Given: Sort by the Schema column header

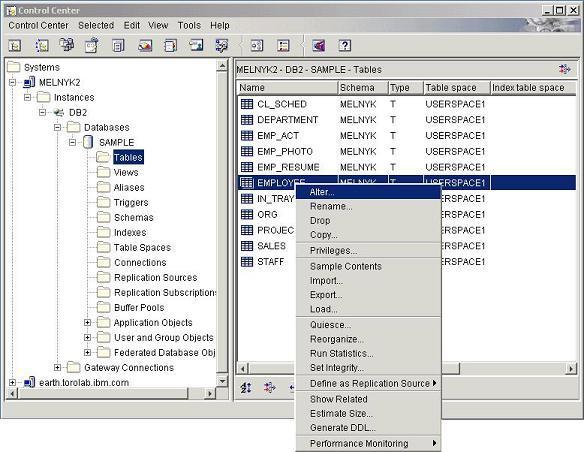Looking at the screenshot, I should [x=363, y=87].
